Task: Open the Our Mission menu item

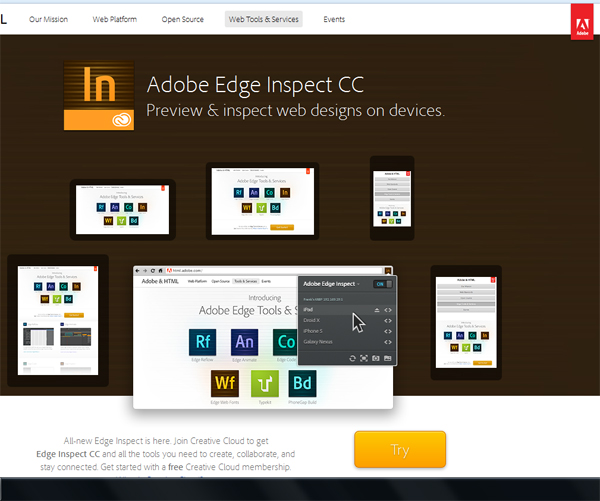Action: click(49, 19)
